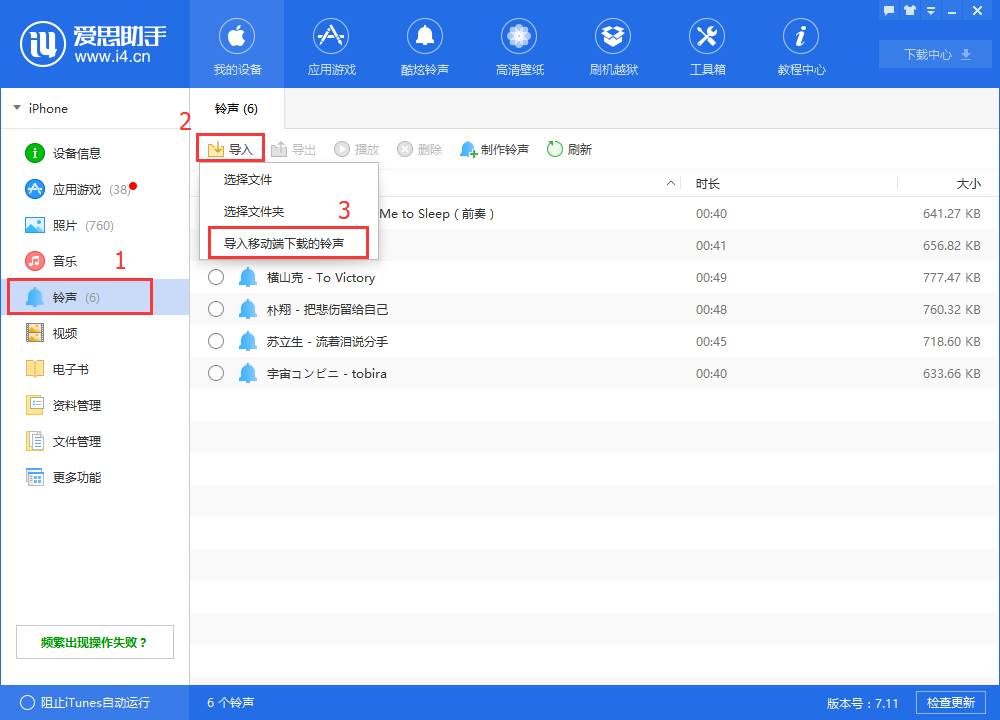Viewport: 1000px width, 720px height.
Task: Open the 下载中心 dropdown
Action: click(934, 54)
